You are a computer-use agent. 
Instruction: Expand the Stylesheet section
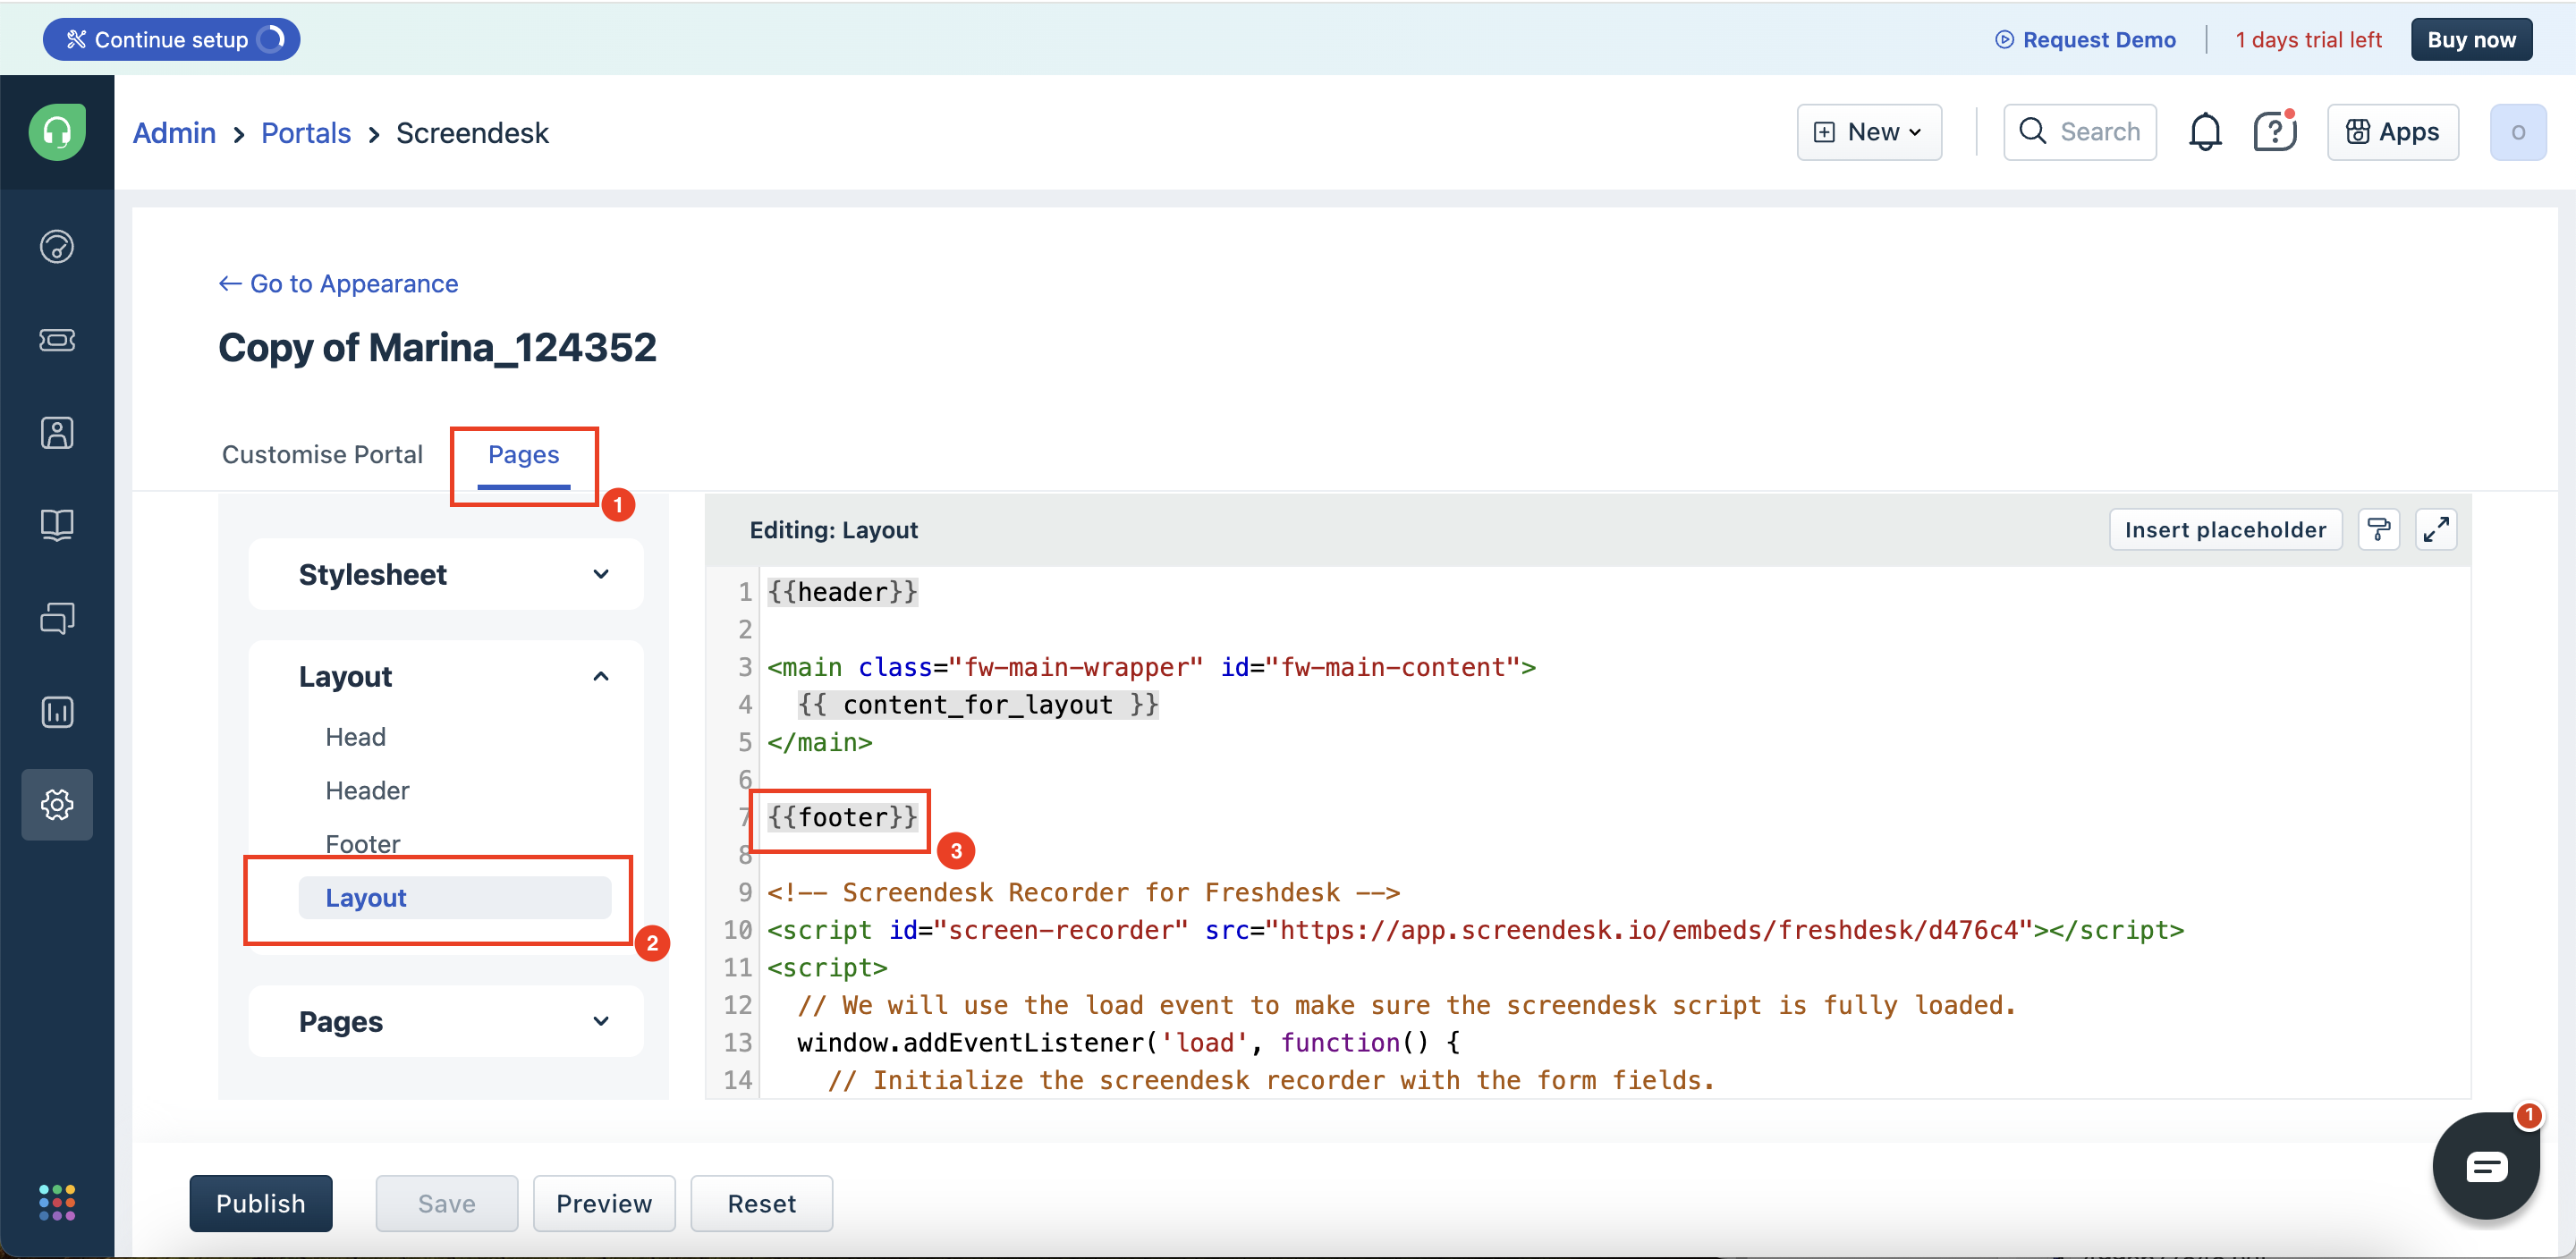pos(446,574)
